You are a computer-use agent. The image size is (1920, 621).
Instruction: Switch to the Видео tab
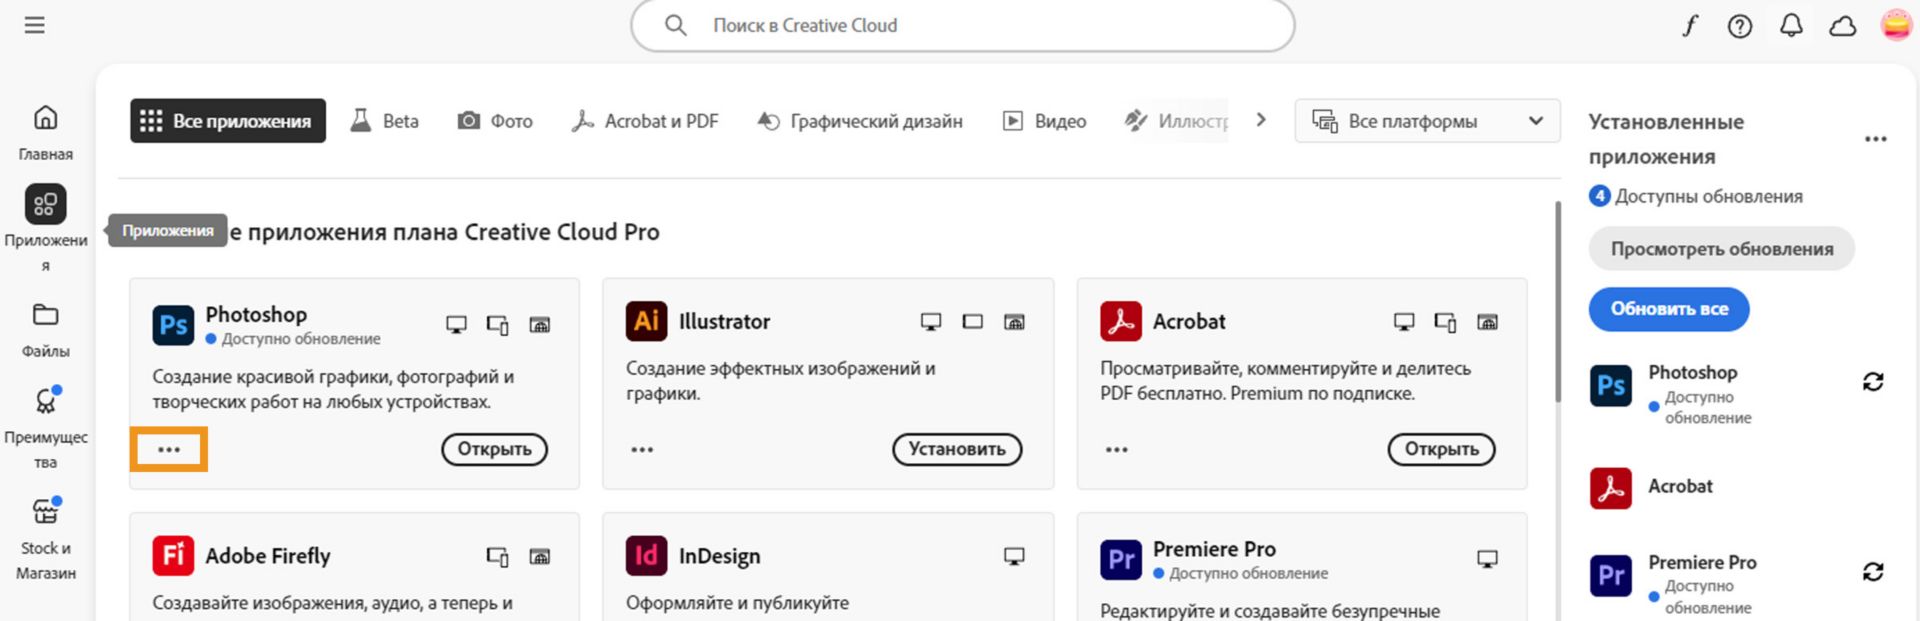point(1044,121)
